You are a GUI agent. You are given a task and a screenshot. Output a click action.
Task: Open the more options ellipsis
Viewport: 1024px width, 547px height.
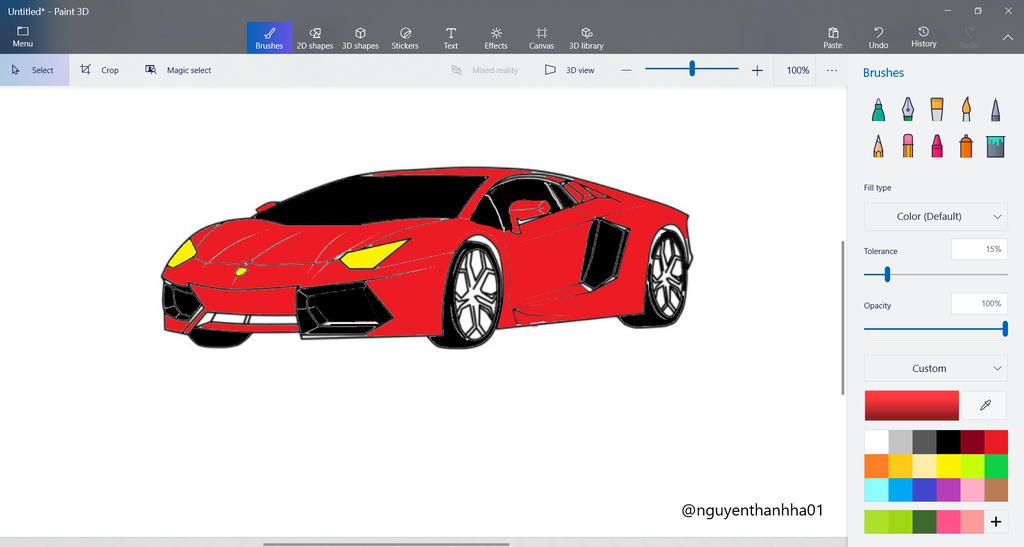pyautogui.click(x=831, y=70)
